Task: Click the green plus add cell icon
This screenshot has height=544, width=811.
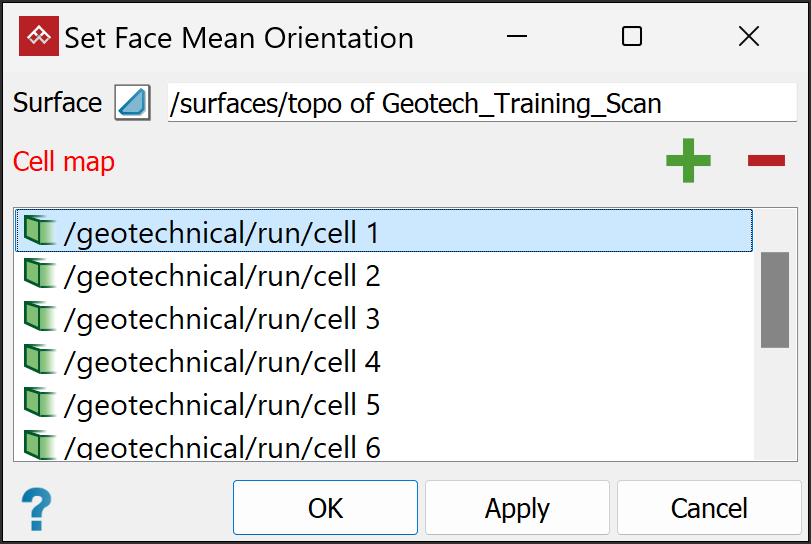Action: 688,161
